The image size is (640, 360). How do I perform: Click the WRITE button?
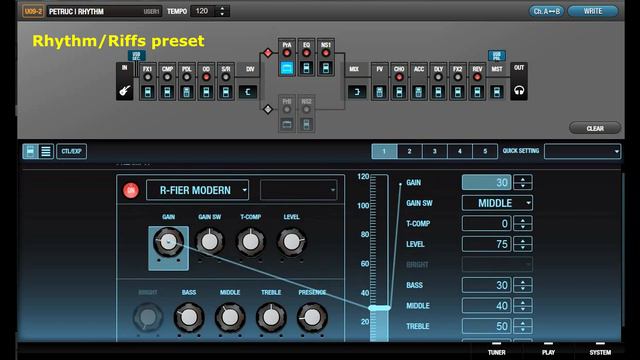coord(593,11)
